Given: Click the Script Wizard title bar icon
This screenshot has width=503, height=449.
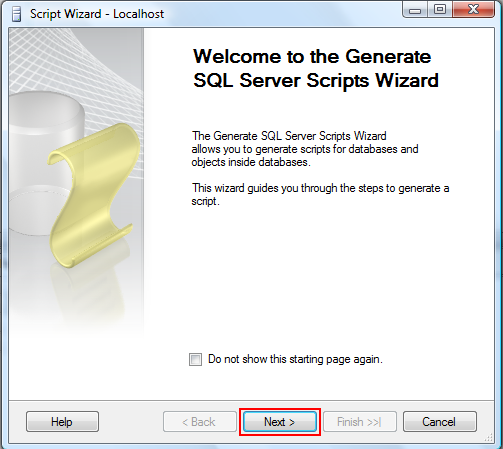Looking at the screenshot, I should (16, 14).
